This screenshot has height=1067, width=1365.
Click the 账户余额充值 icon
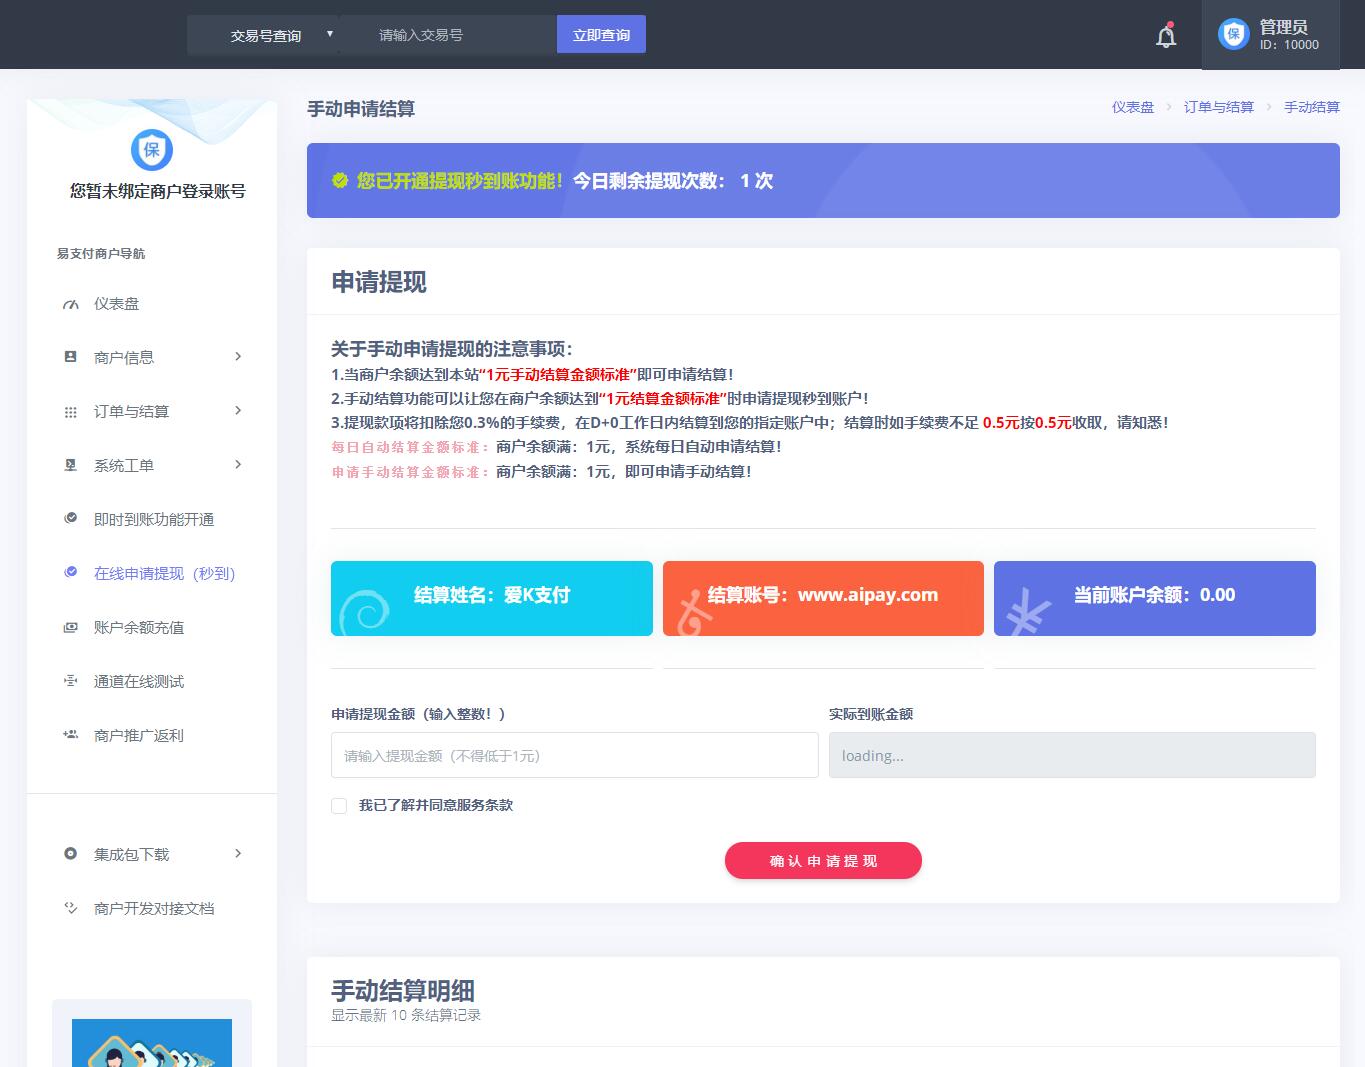tap(70, 628)
